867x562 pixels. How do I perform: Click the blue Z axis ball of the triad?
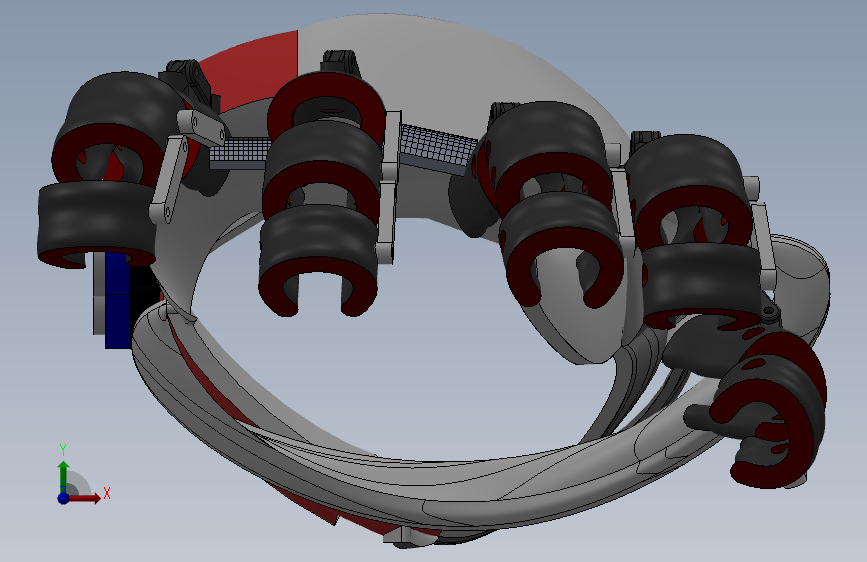coord(63,498)
